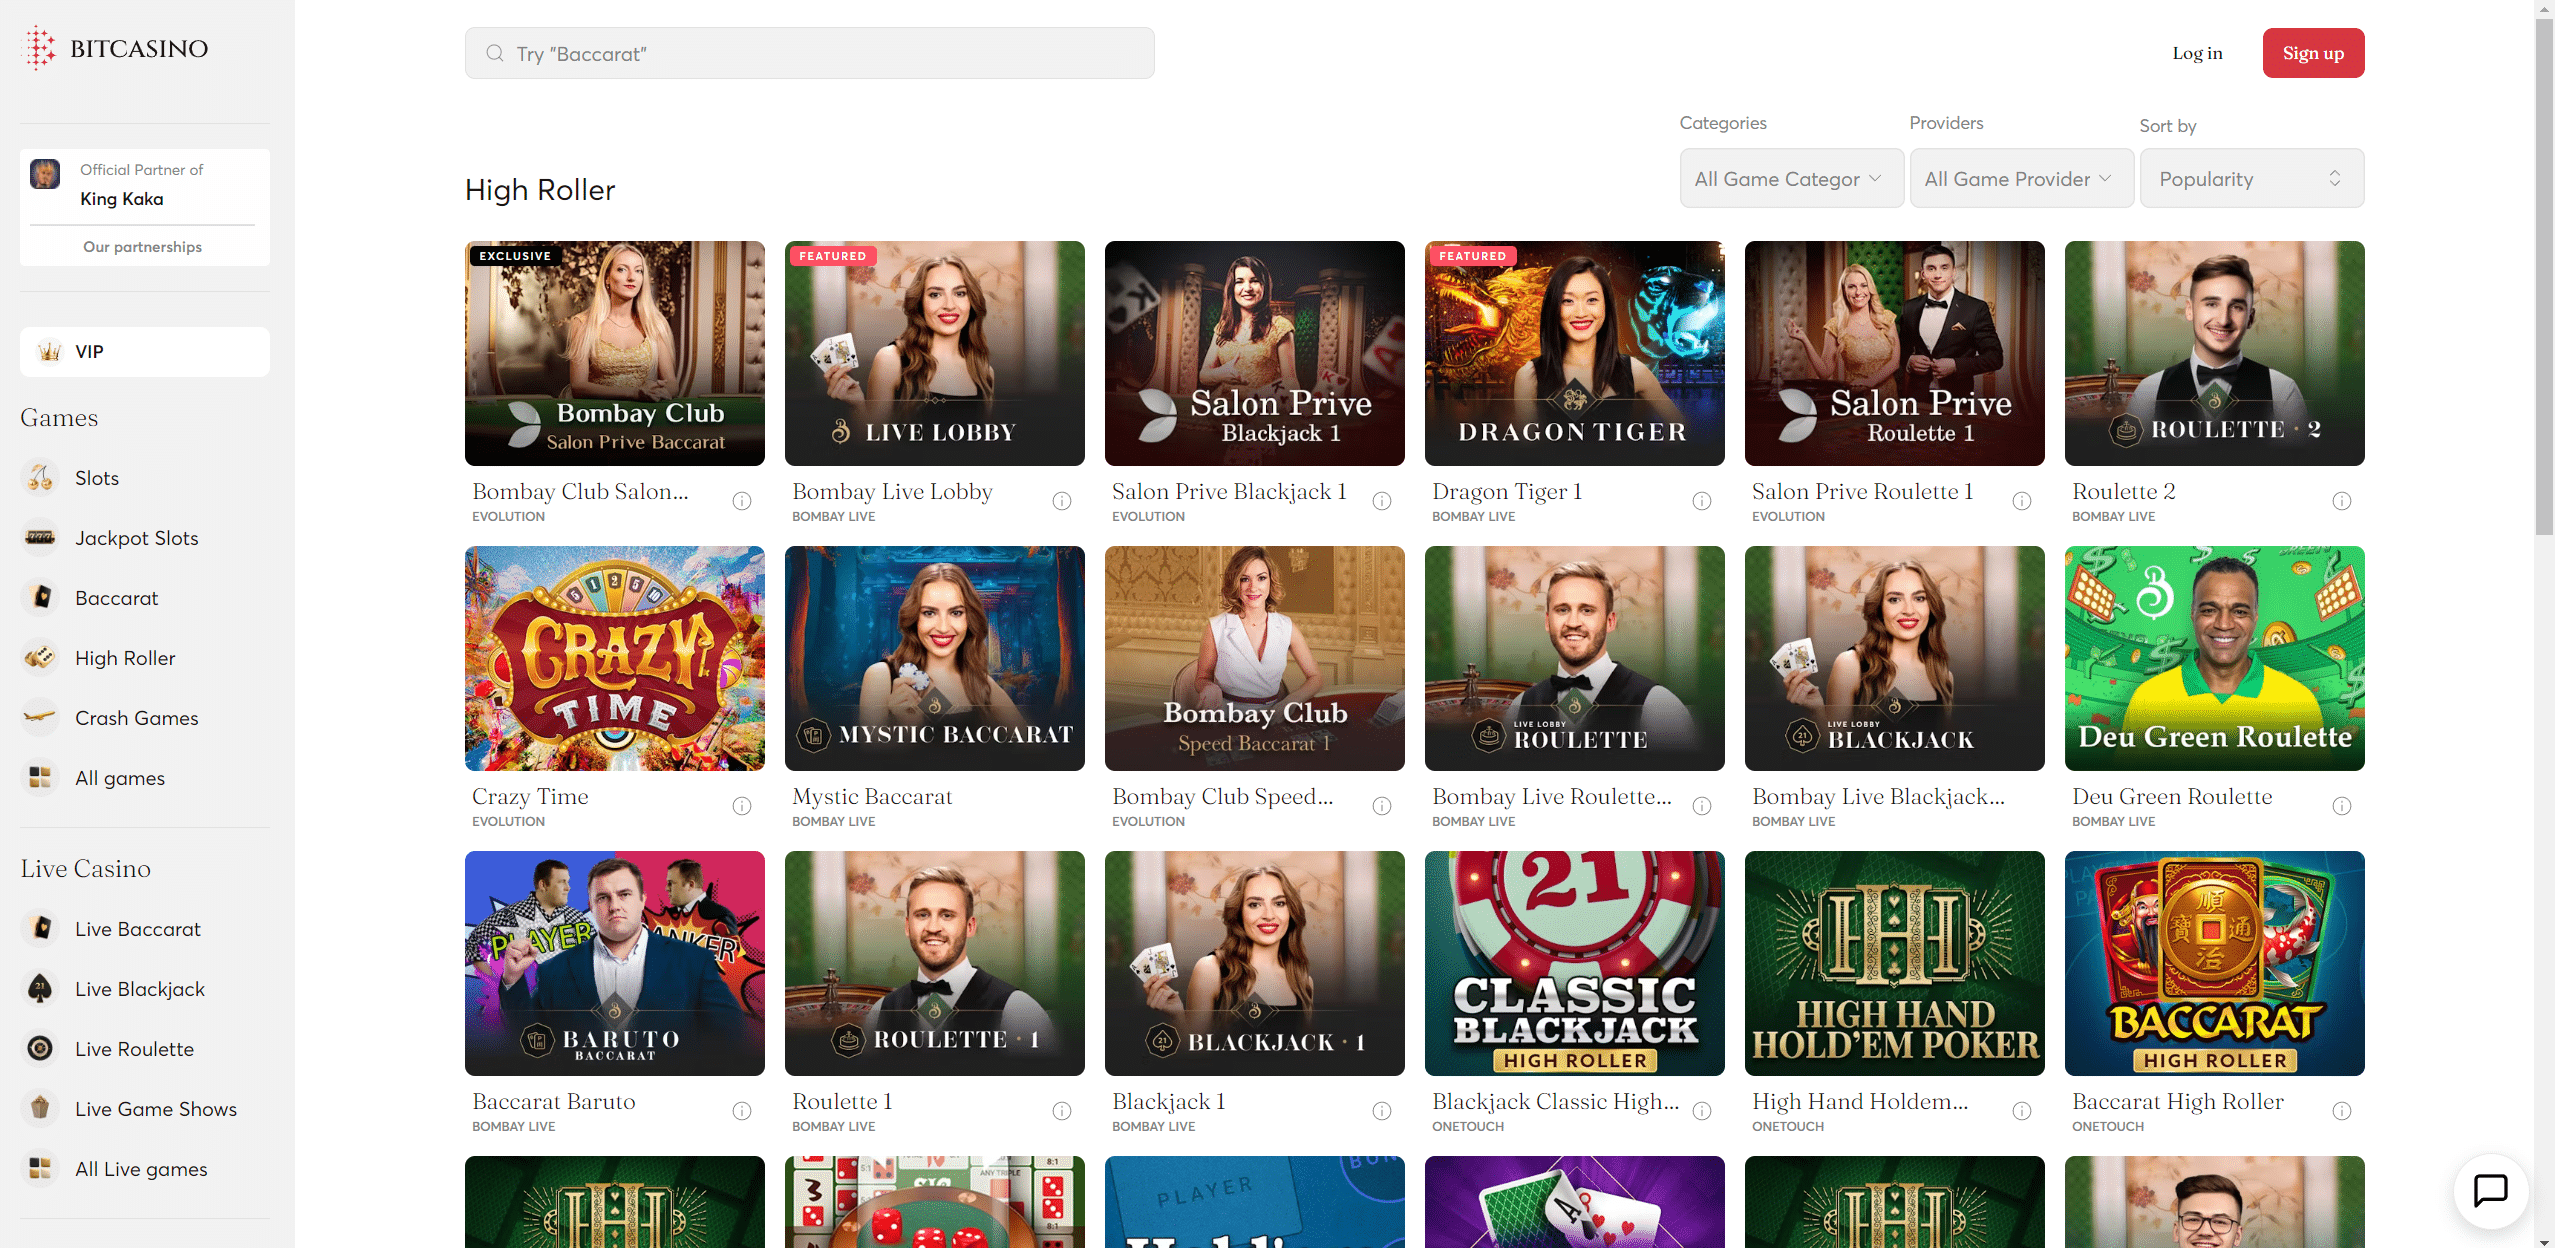Open the VIP crown icon
The image size is (2555, 1248).
click(x=49, y=352)
